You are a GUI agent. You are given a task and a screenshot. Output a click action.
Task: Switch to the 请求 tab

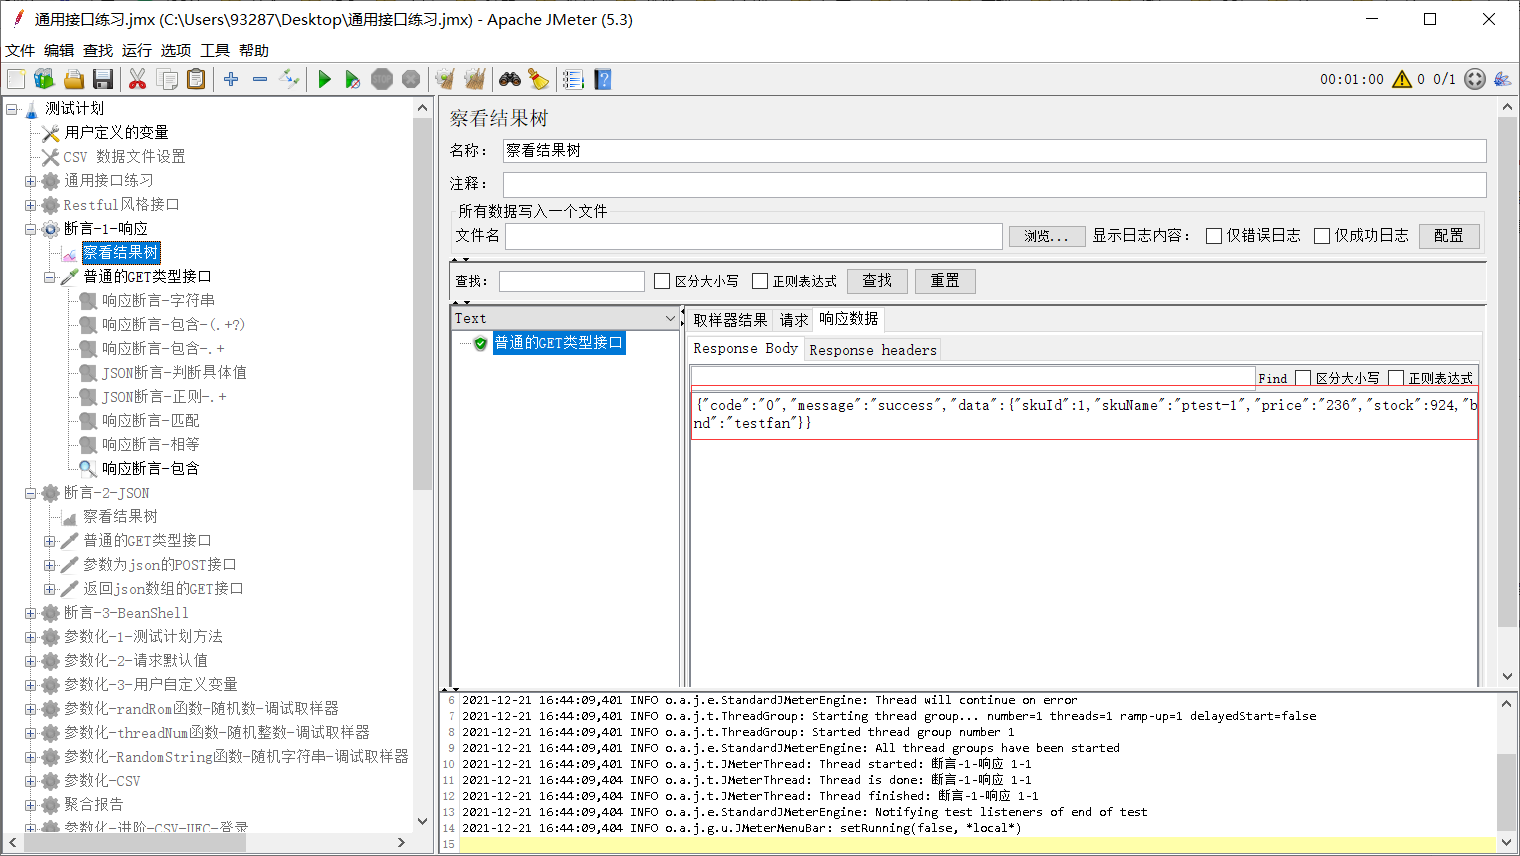click(794, 320)
